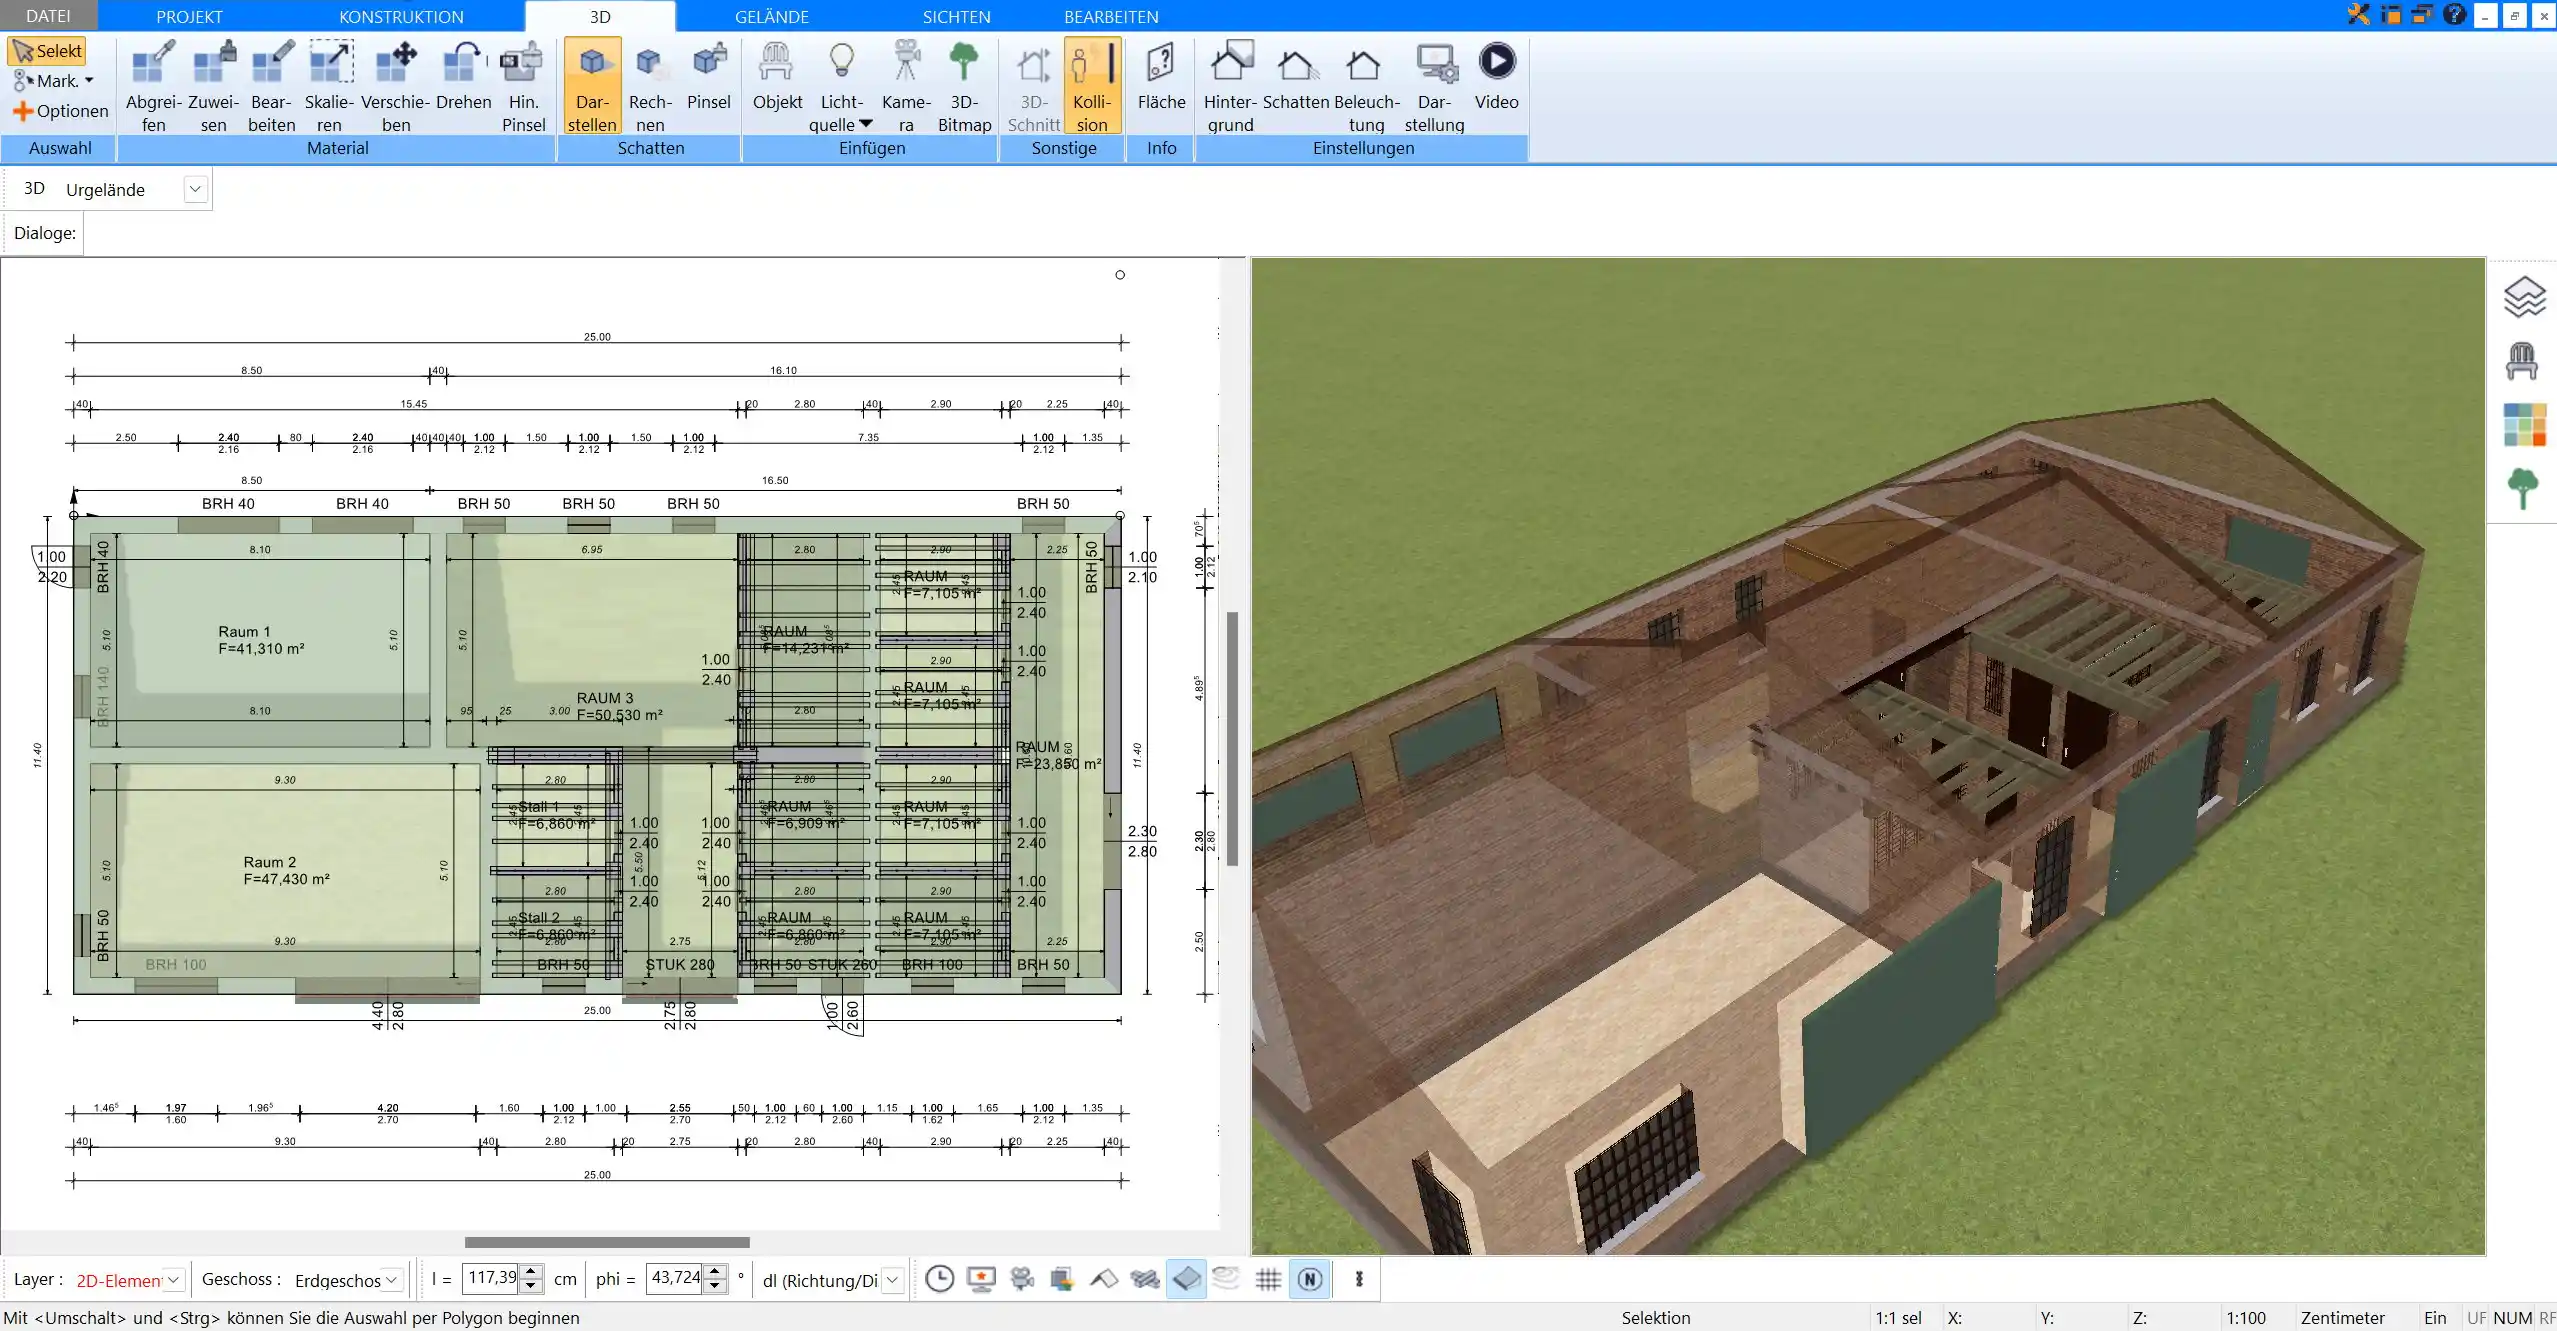Select the Darstellen (Render) tool

pyautogui.click(x=590, y=85)
